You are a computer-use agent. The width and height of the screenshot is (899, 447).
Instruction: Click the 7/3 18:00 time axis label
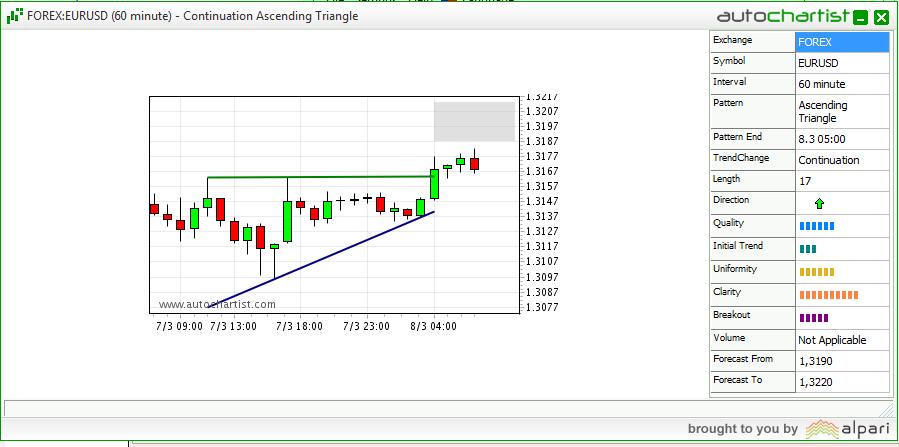299,326
